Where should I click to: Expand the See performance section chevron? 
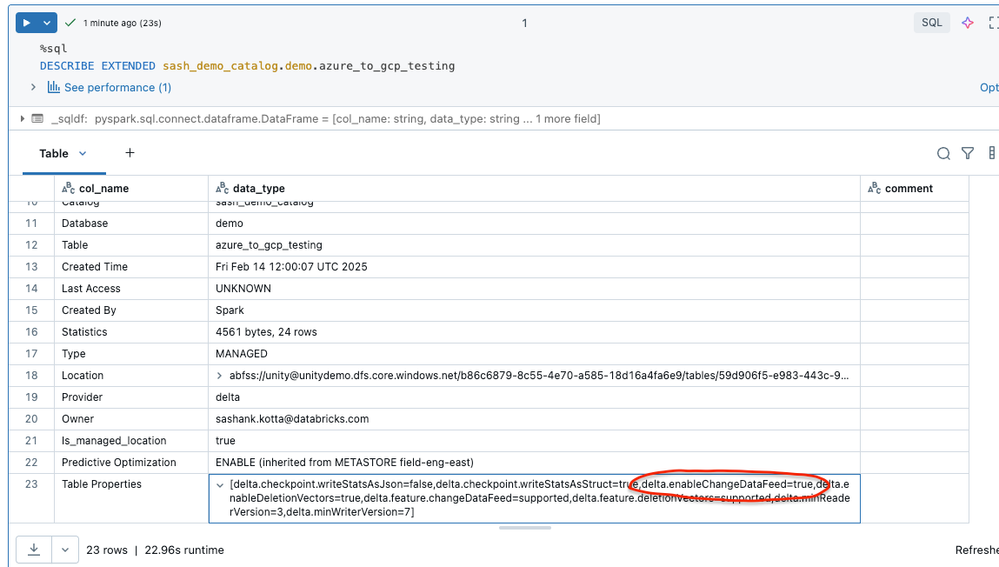33,88
